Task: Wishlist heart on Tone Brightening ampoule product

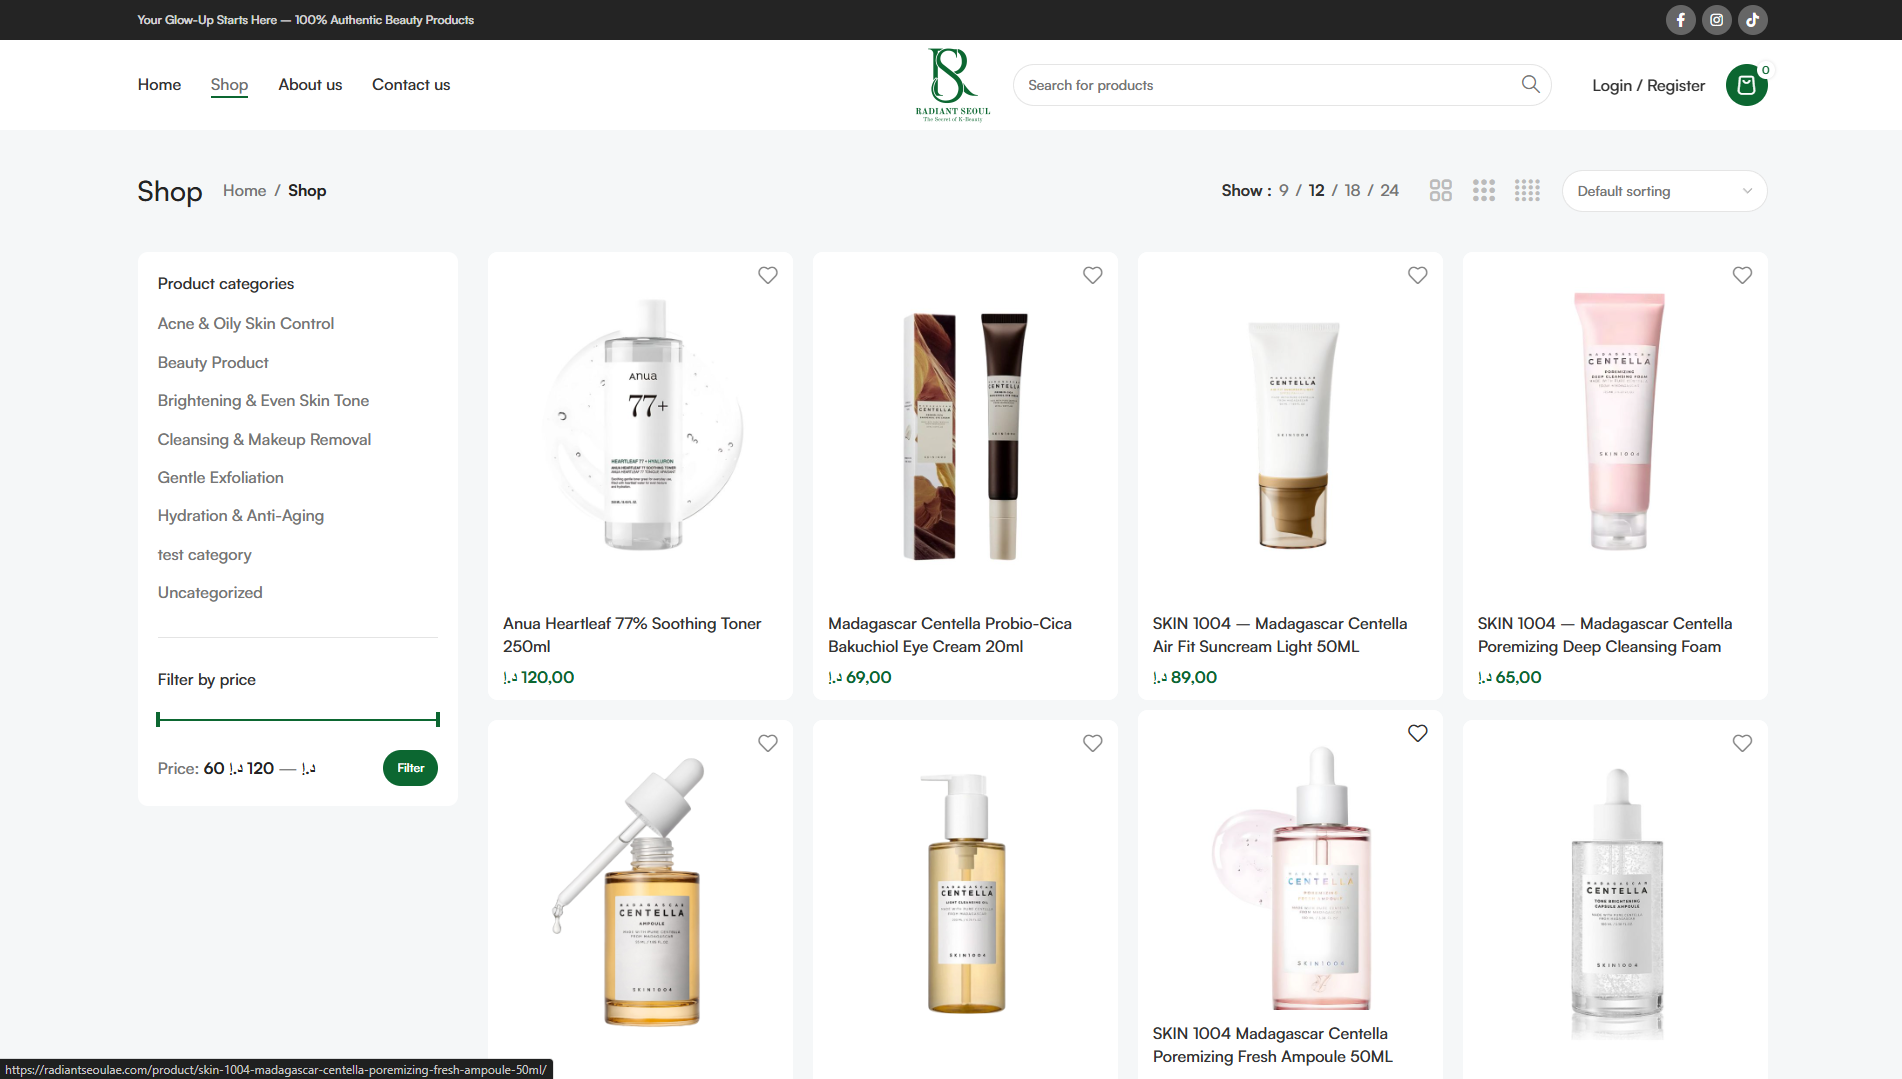Action: pos(1742,743)
